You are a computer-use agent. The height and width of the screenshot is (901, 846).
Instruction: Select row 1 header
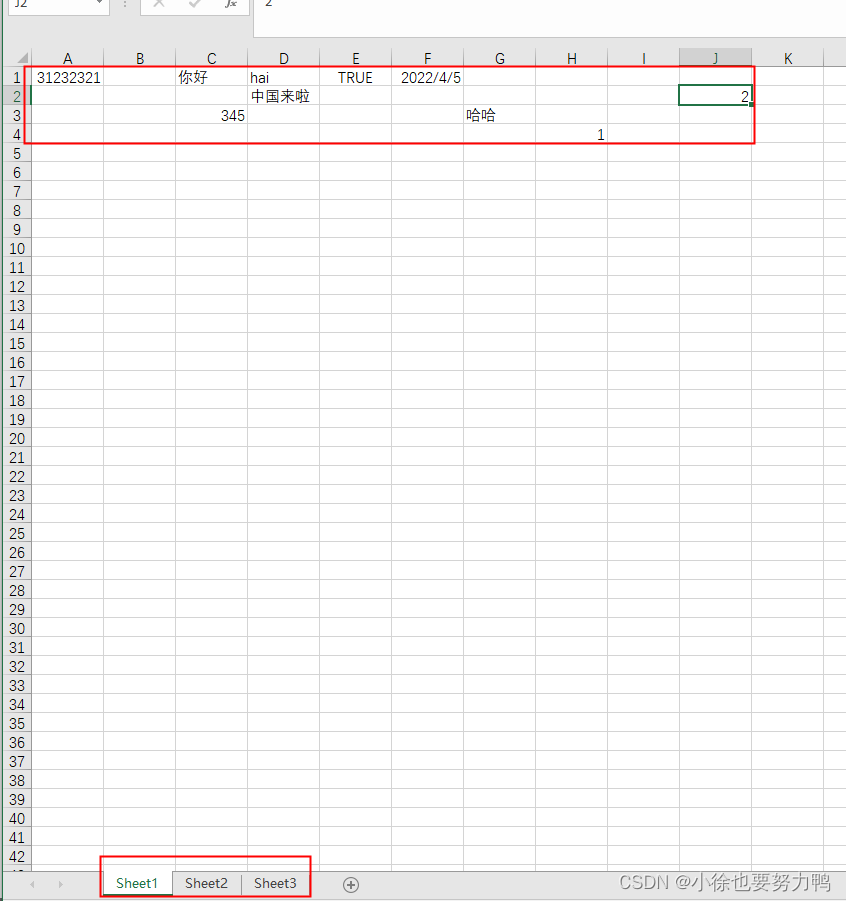click(17, 78)
